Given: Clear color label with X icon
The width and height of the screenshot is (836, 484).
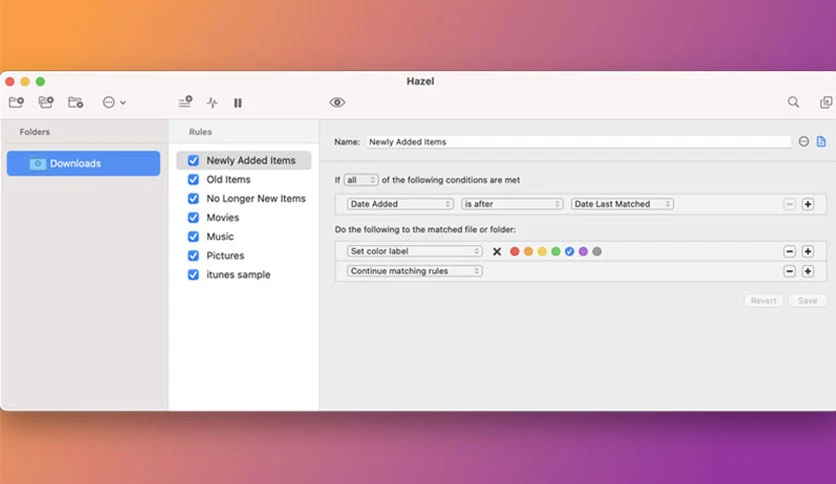Looking at the screenshot, I should (x=497, y=252).
